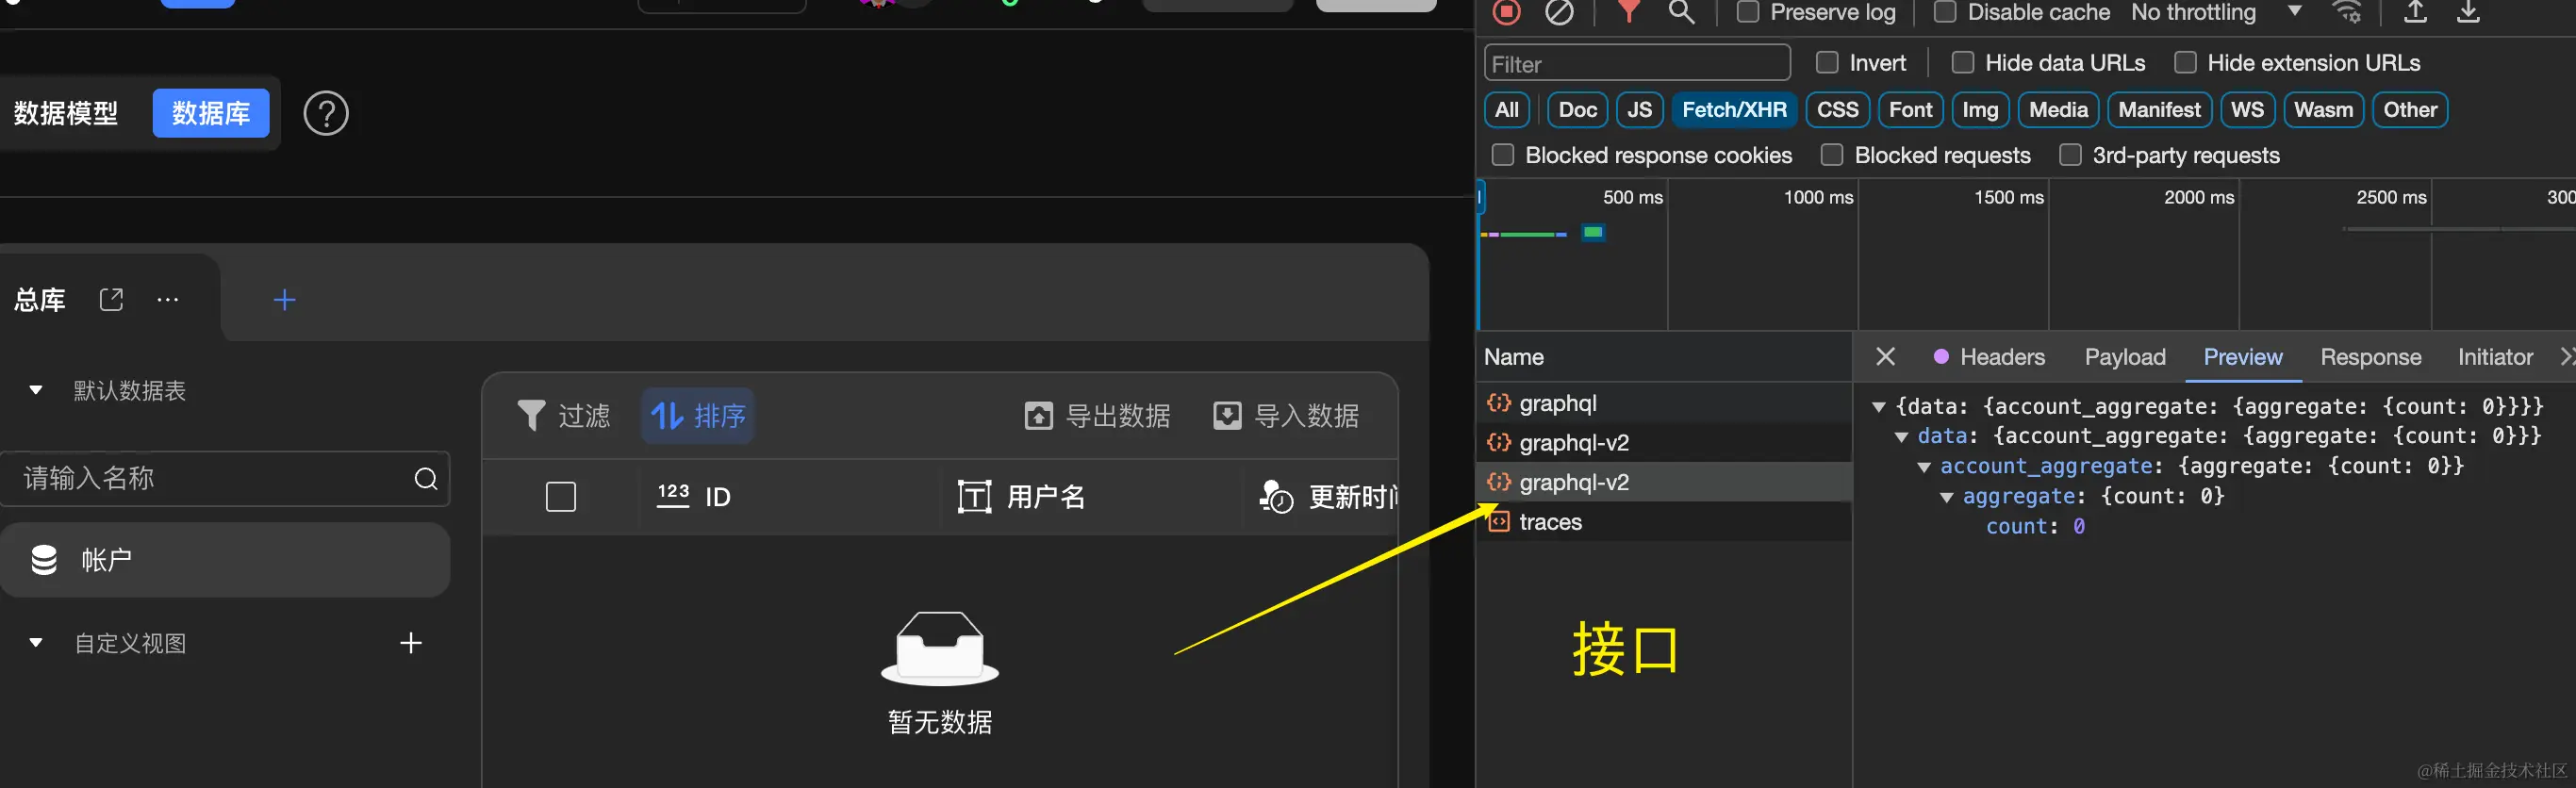This screenshot has height=788, width=2576.
Task: Click the network Filter input field
Action: tap(1637, 63)
